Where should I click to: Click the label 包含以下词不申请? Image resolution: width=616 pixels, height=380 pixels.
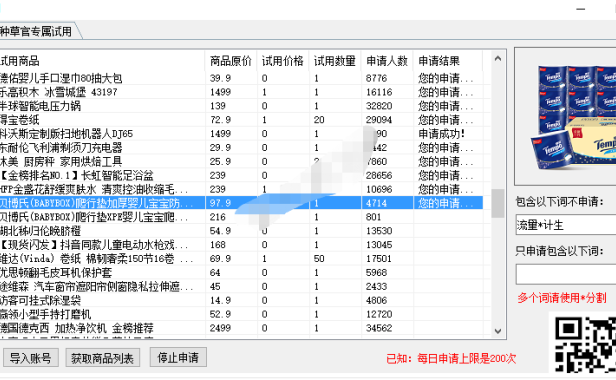coord(559,202)
